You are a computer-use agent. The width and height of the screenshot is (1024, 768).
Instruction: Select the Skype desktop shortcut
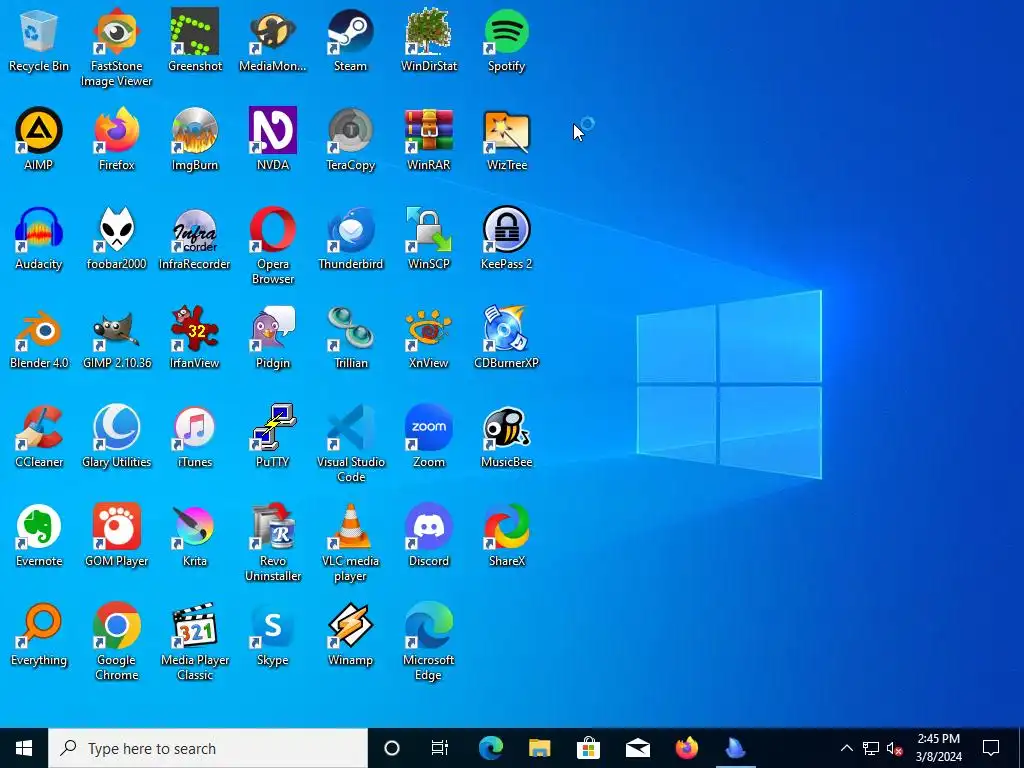pos(272,626)
